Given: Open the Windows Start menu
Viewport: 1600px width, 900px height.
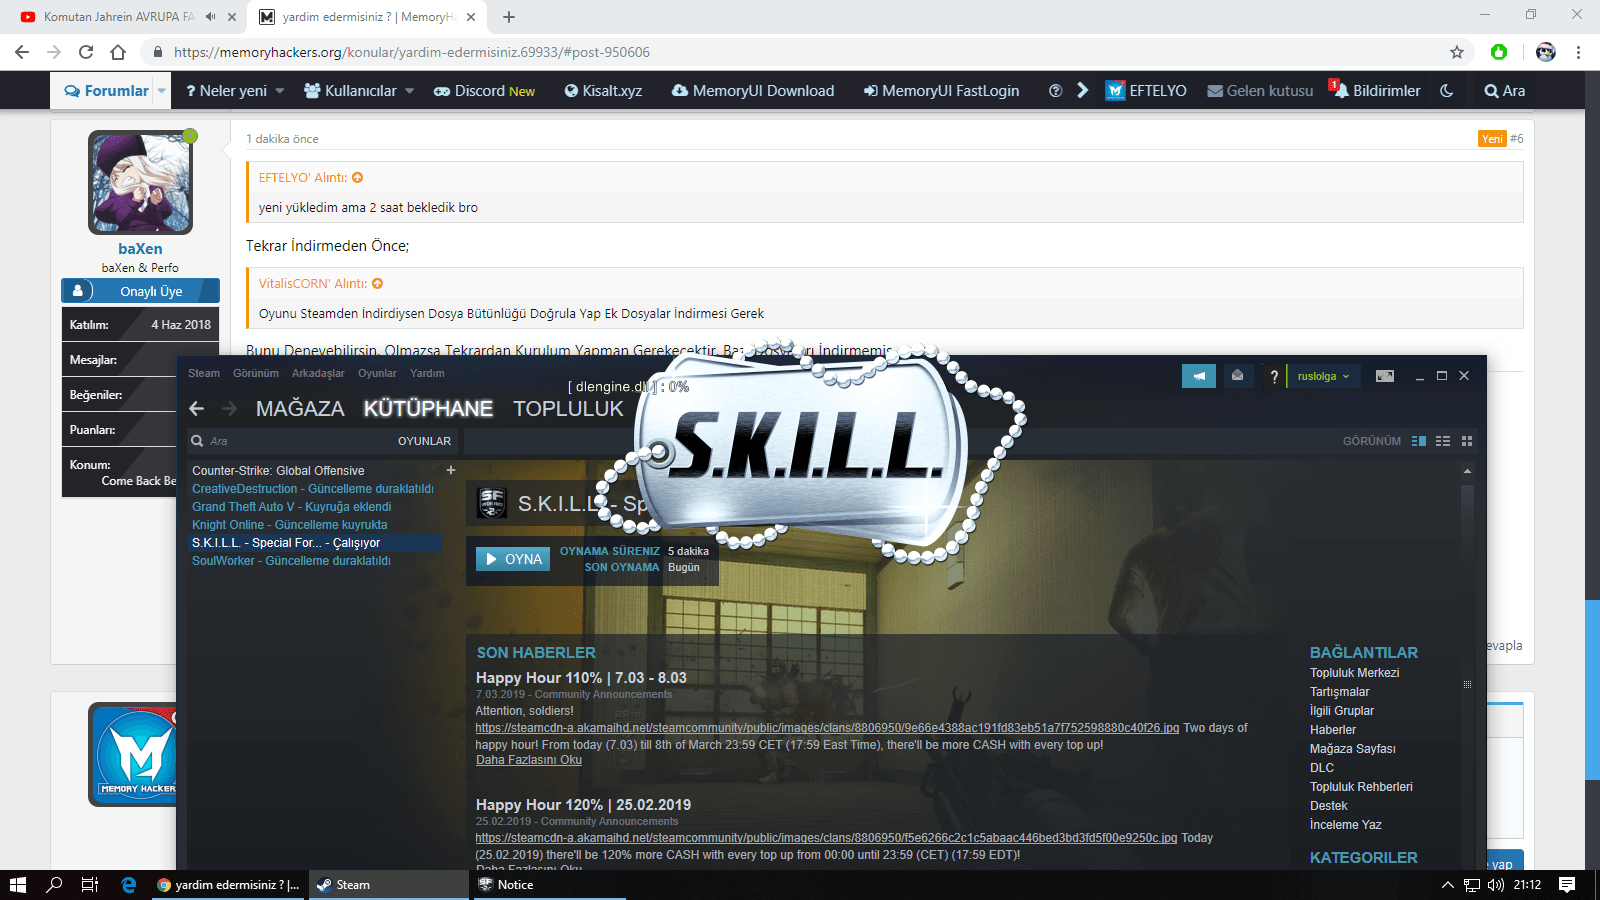Looking at the screenshot, I should click(x=17, y=885).
